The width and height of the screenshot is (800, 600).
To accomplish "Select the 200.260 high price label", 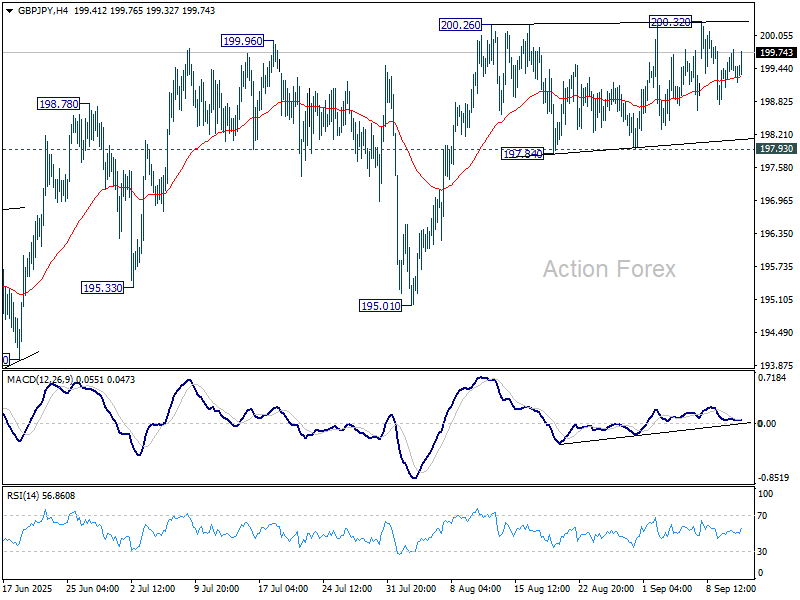I will coord(459,24).
